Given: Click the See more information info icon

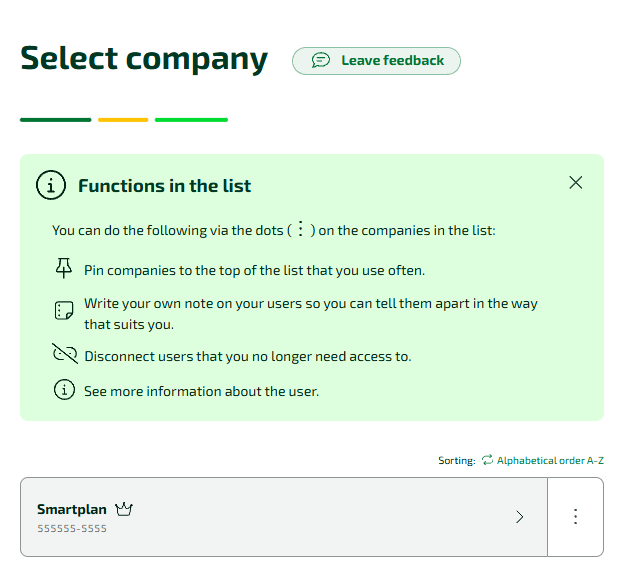Looking at the screenshot, I should point(64,390).
